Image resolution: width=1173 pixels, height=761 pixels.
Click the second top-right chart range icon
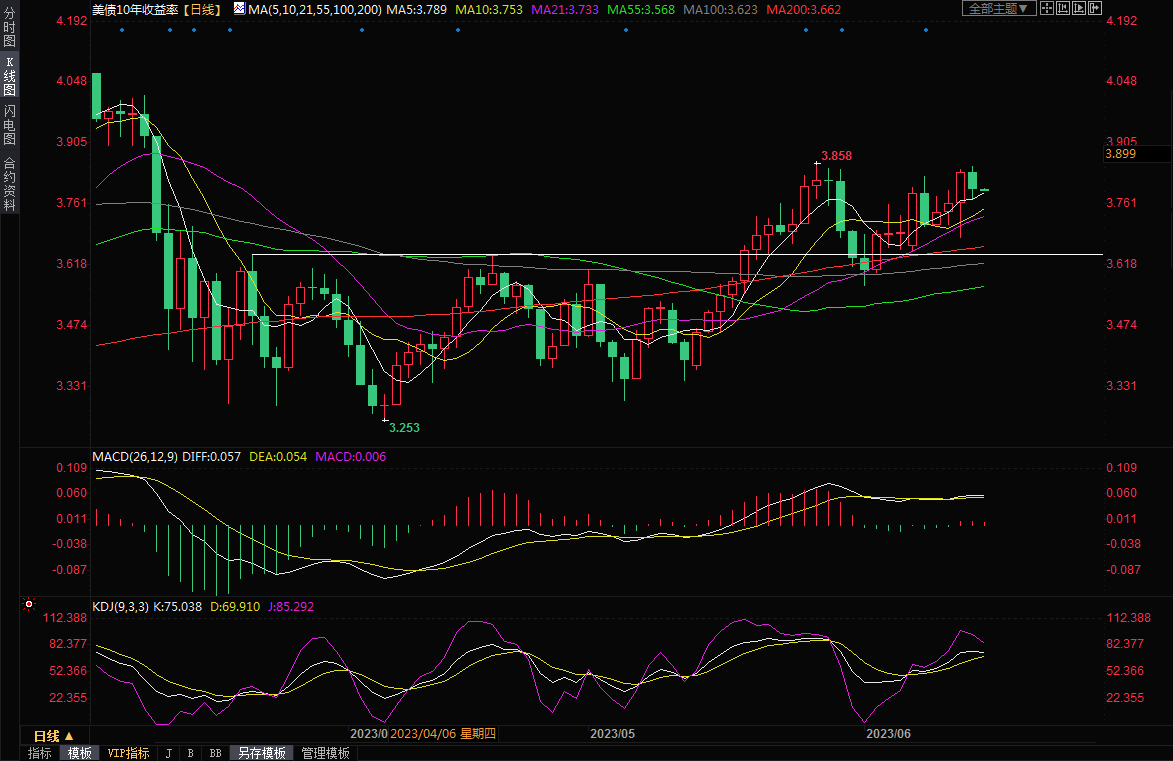tap(1063, 8)
